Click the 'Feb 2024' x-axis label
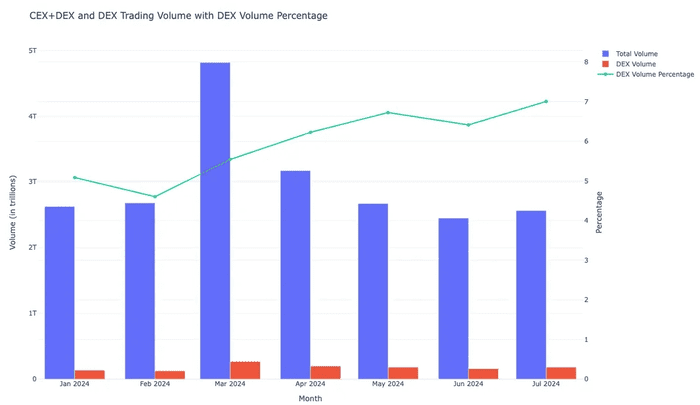 [x=155, y=384]
